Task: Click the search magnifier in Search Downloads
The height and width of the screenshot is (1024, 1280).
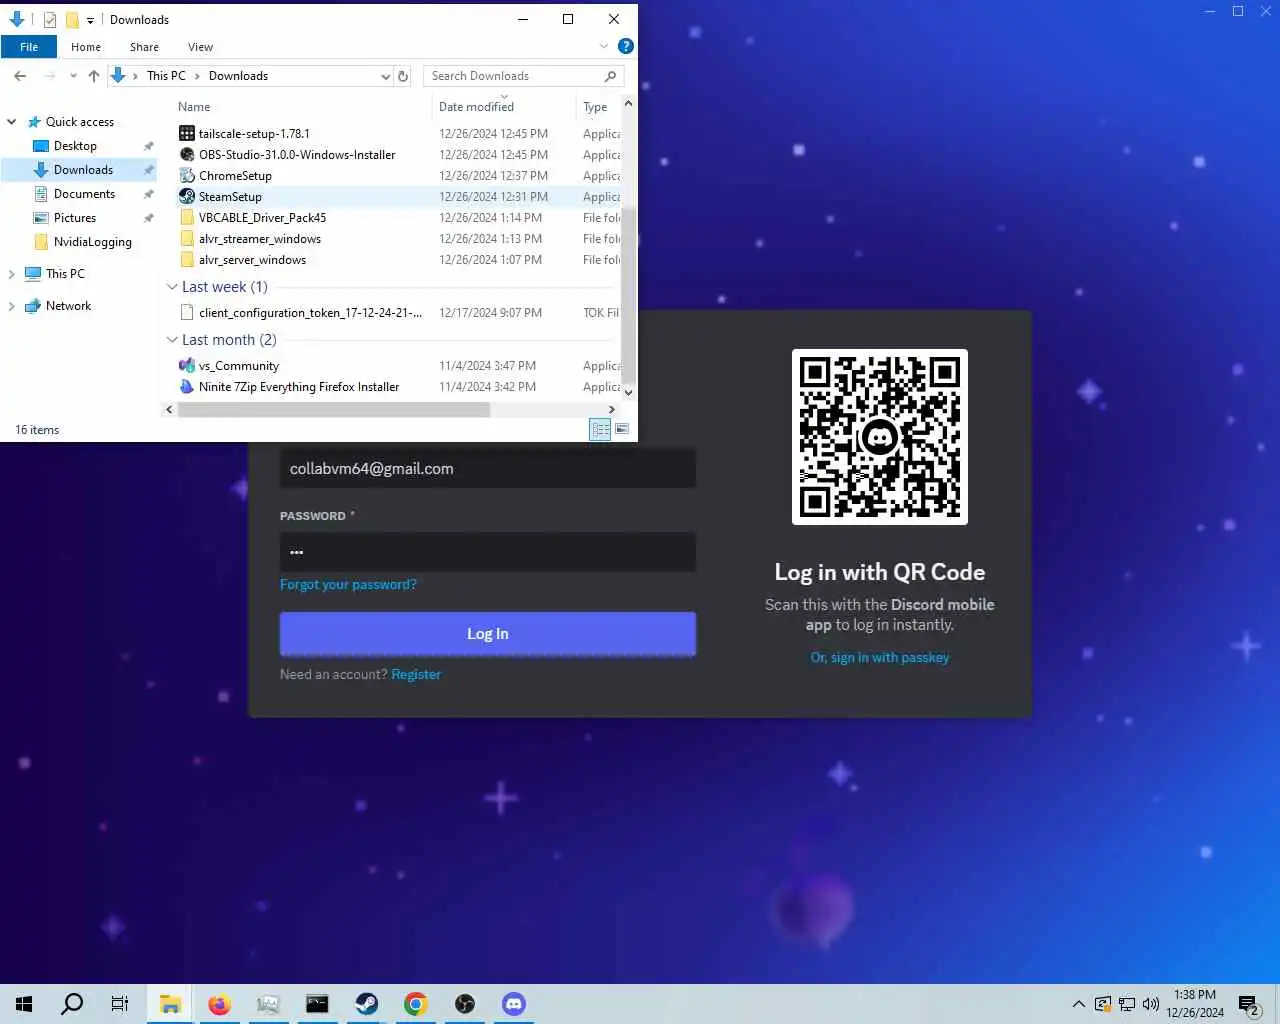Action: [x=610, y=76]
